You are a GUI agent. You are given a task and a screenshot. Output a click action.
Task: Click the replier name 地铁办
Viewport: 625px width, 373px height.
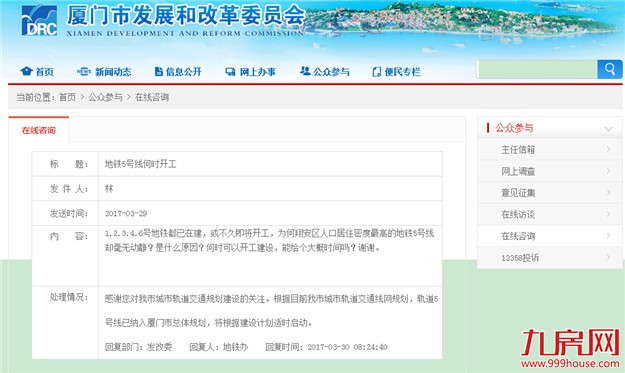(235, 347)
